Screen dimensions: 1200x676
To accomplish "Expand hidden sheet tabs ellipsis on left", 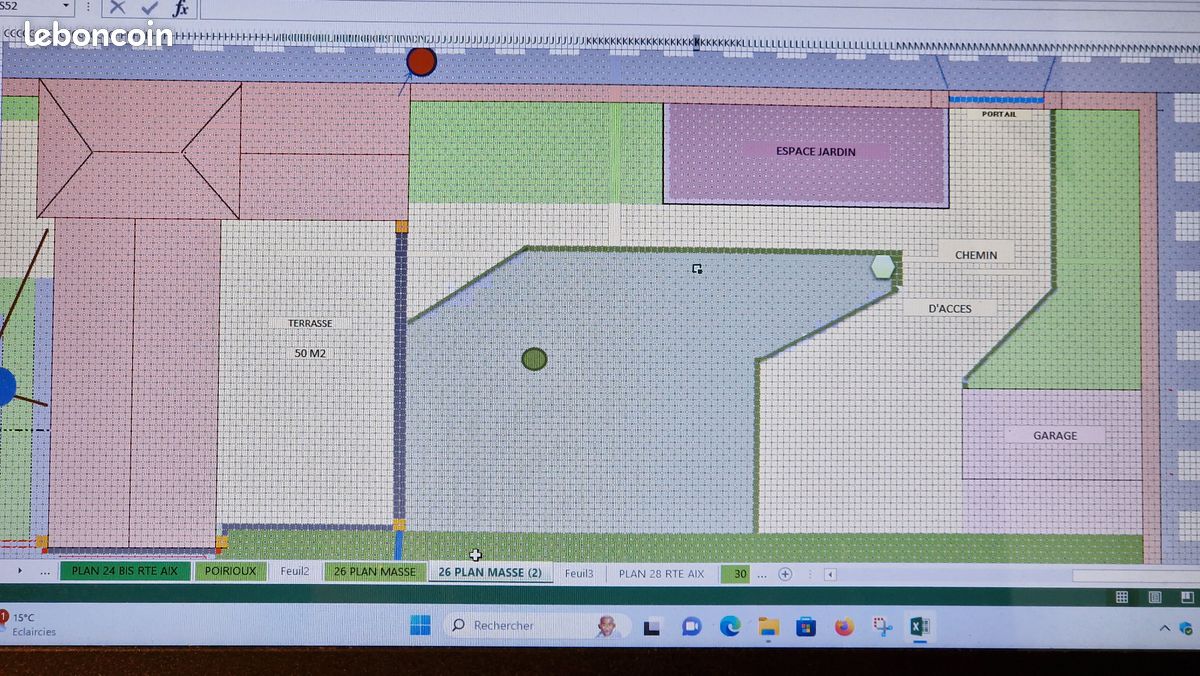I will tap(44, 573).
